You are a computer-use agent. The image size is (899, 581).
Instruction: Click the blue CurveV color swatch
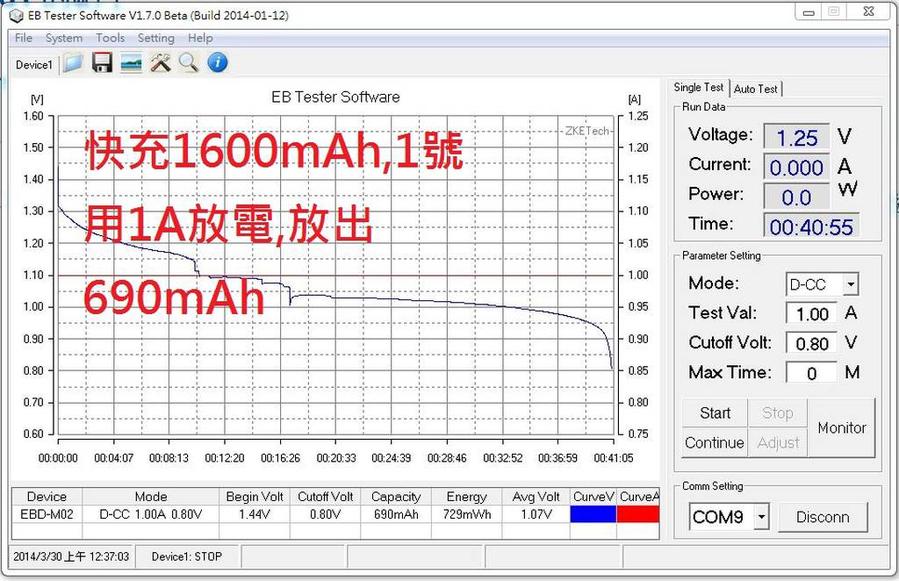tap(594, 514)
